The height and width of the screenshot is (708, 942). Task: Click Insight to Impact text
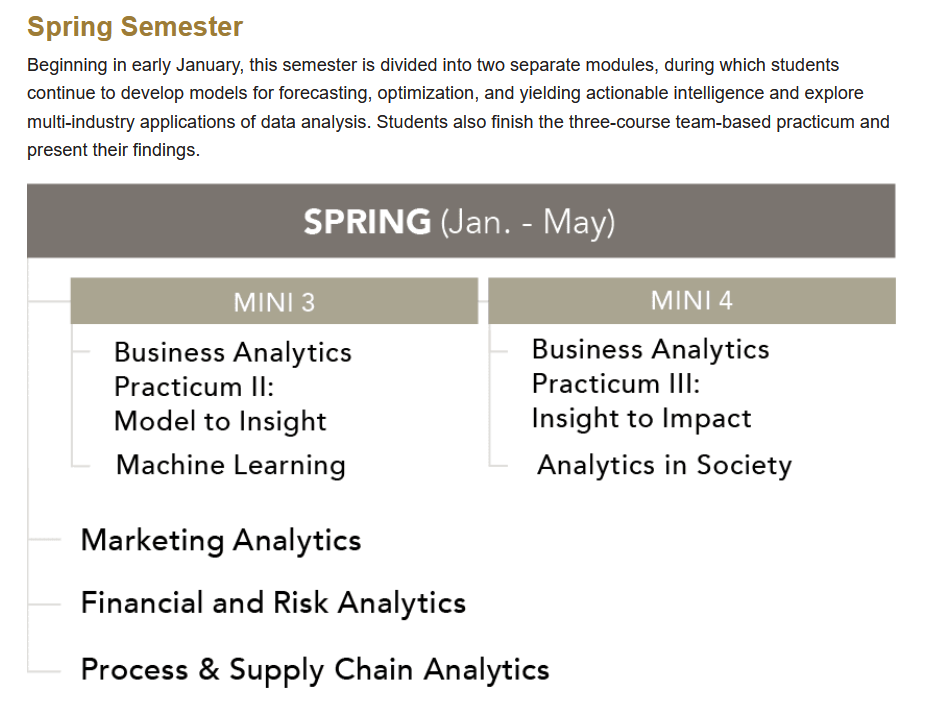[641, 418]
